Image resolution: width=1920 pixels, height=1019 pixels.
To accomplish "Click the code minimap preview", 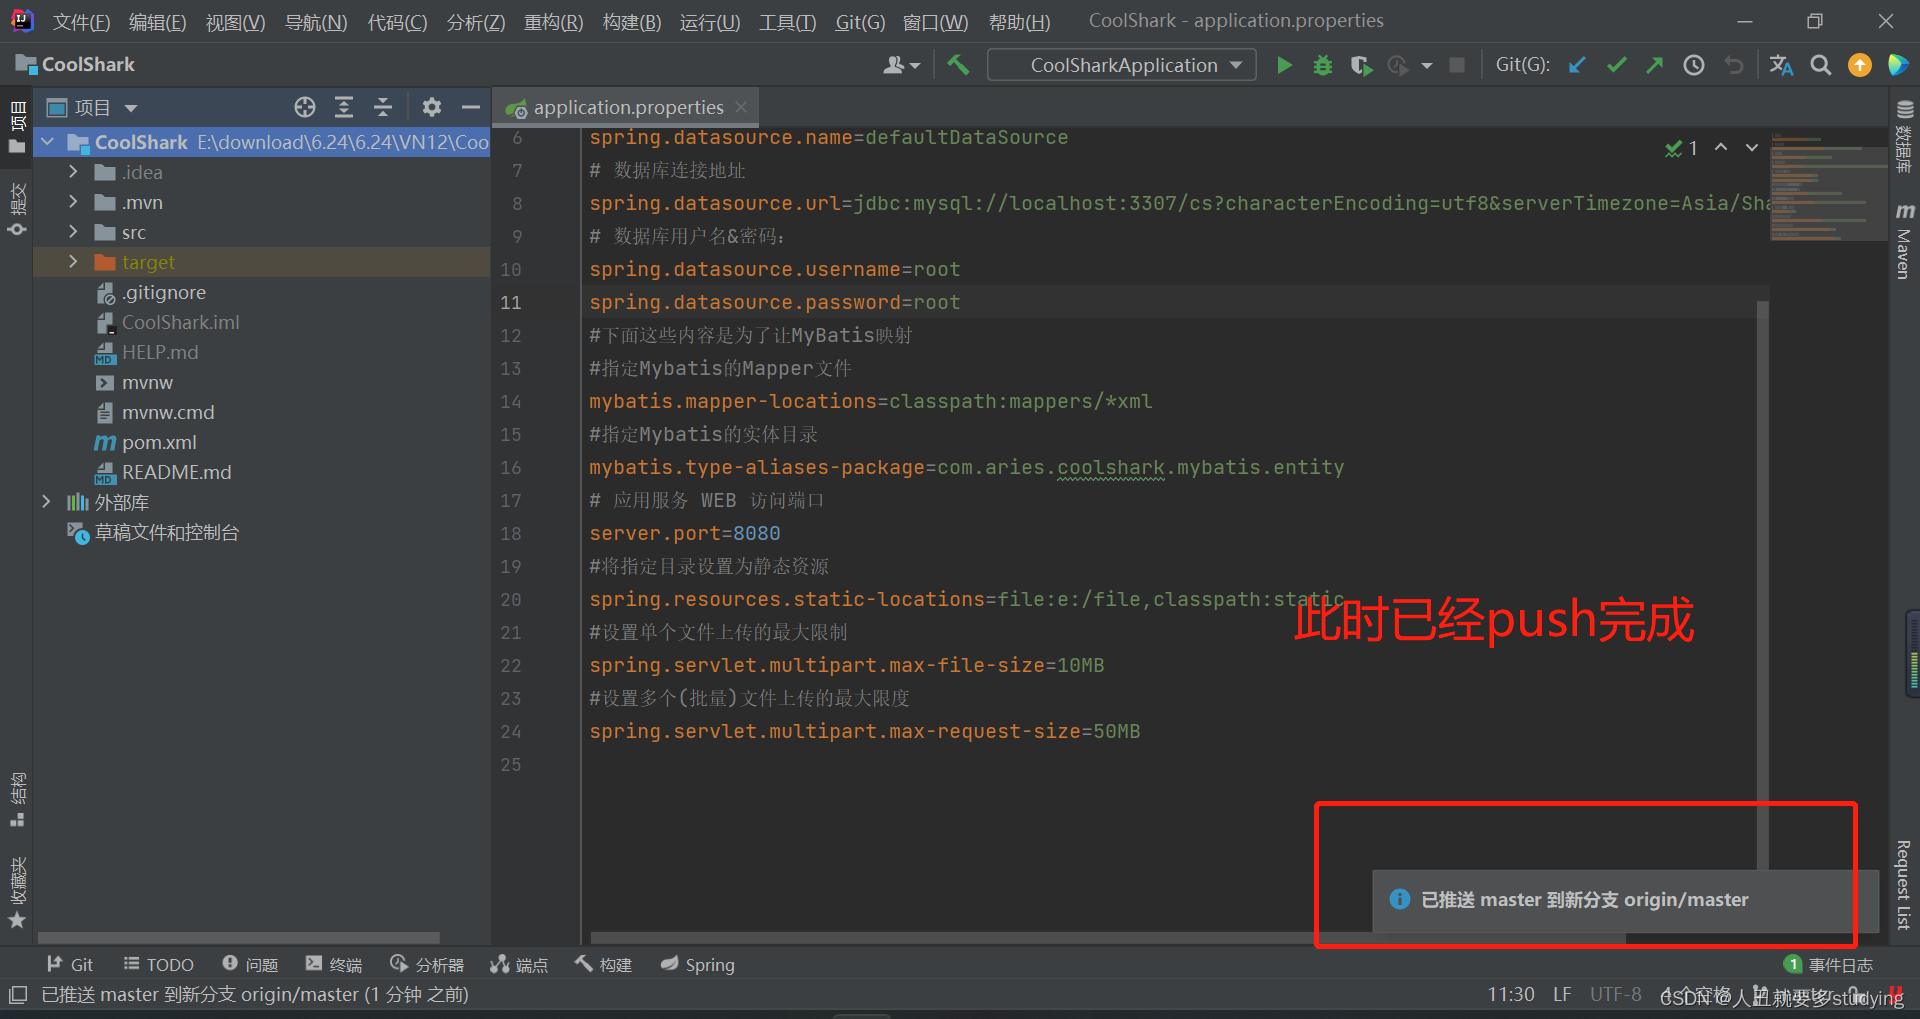I will 1827,188.
